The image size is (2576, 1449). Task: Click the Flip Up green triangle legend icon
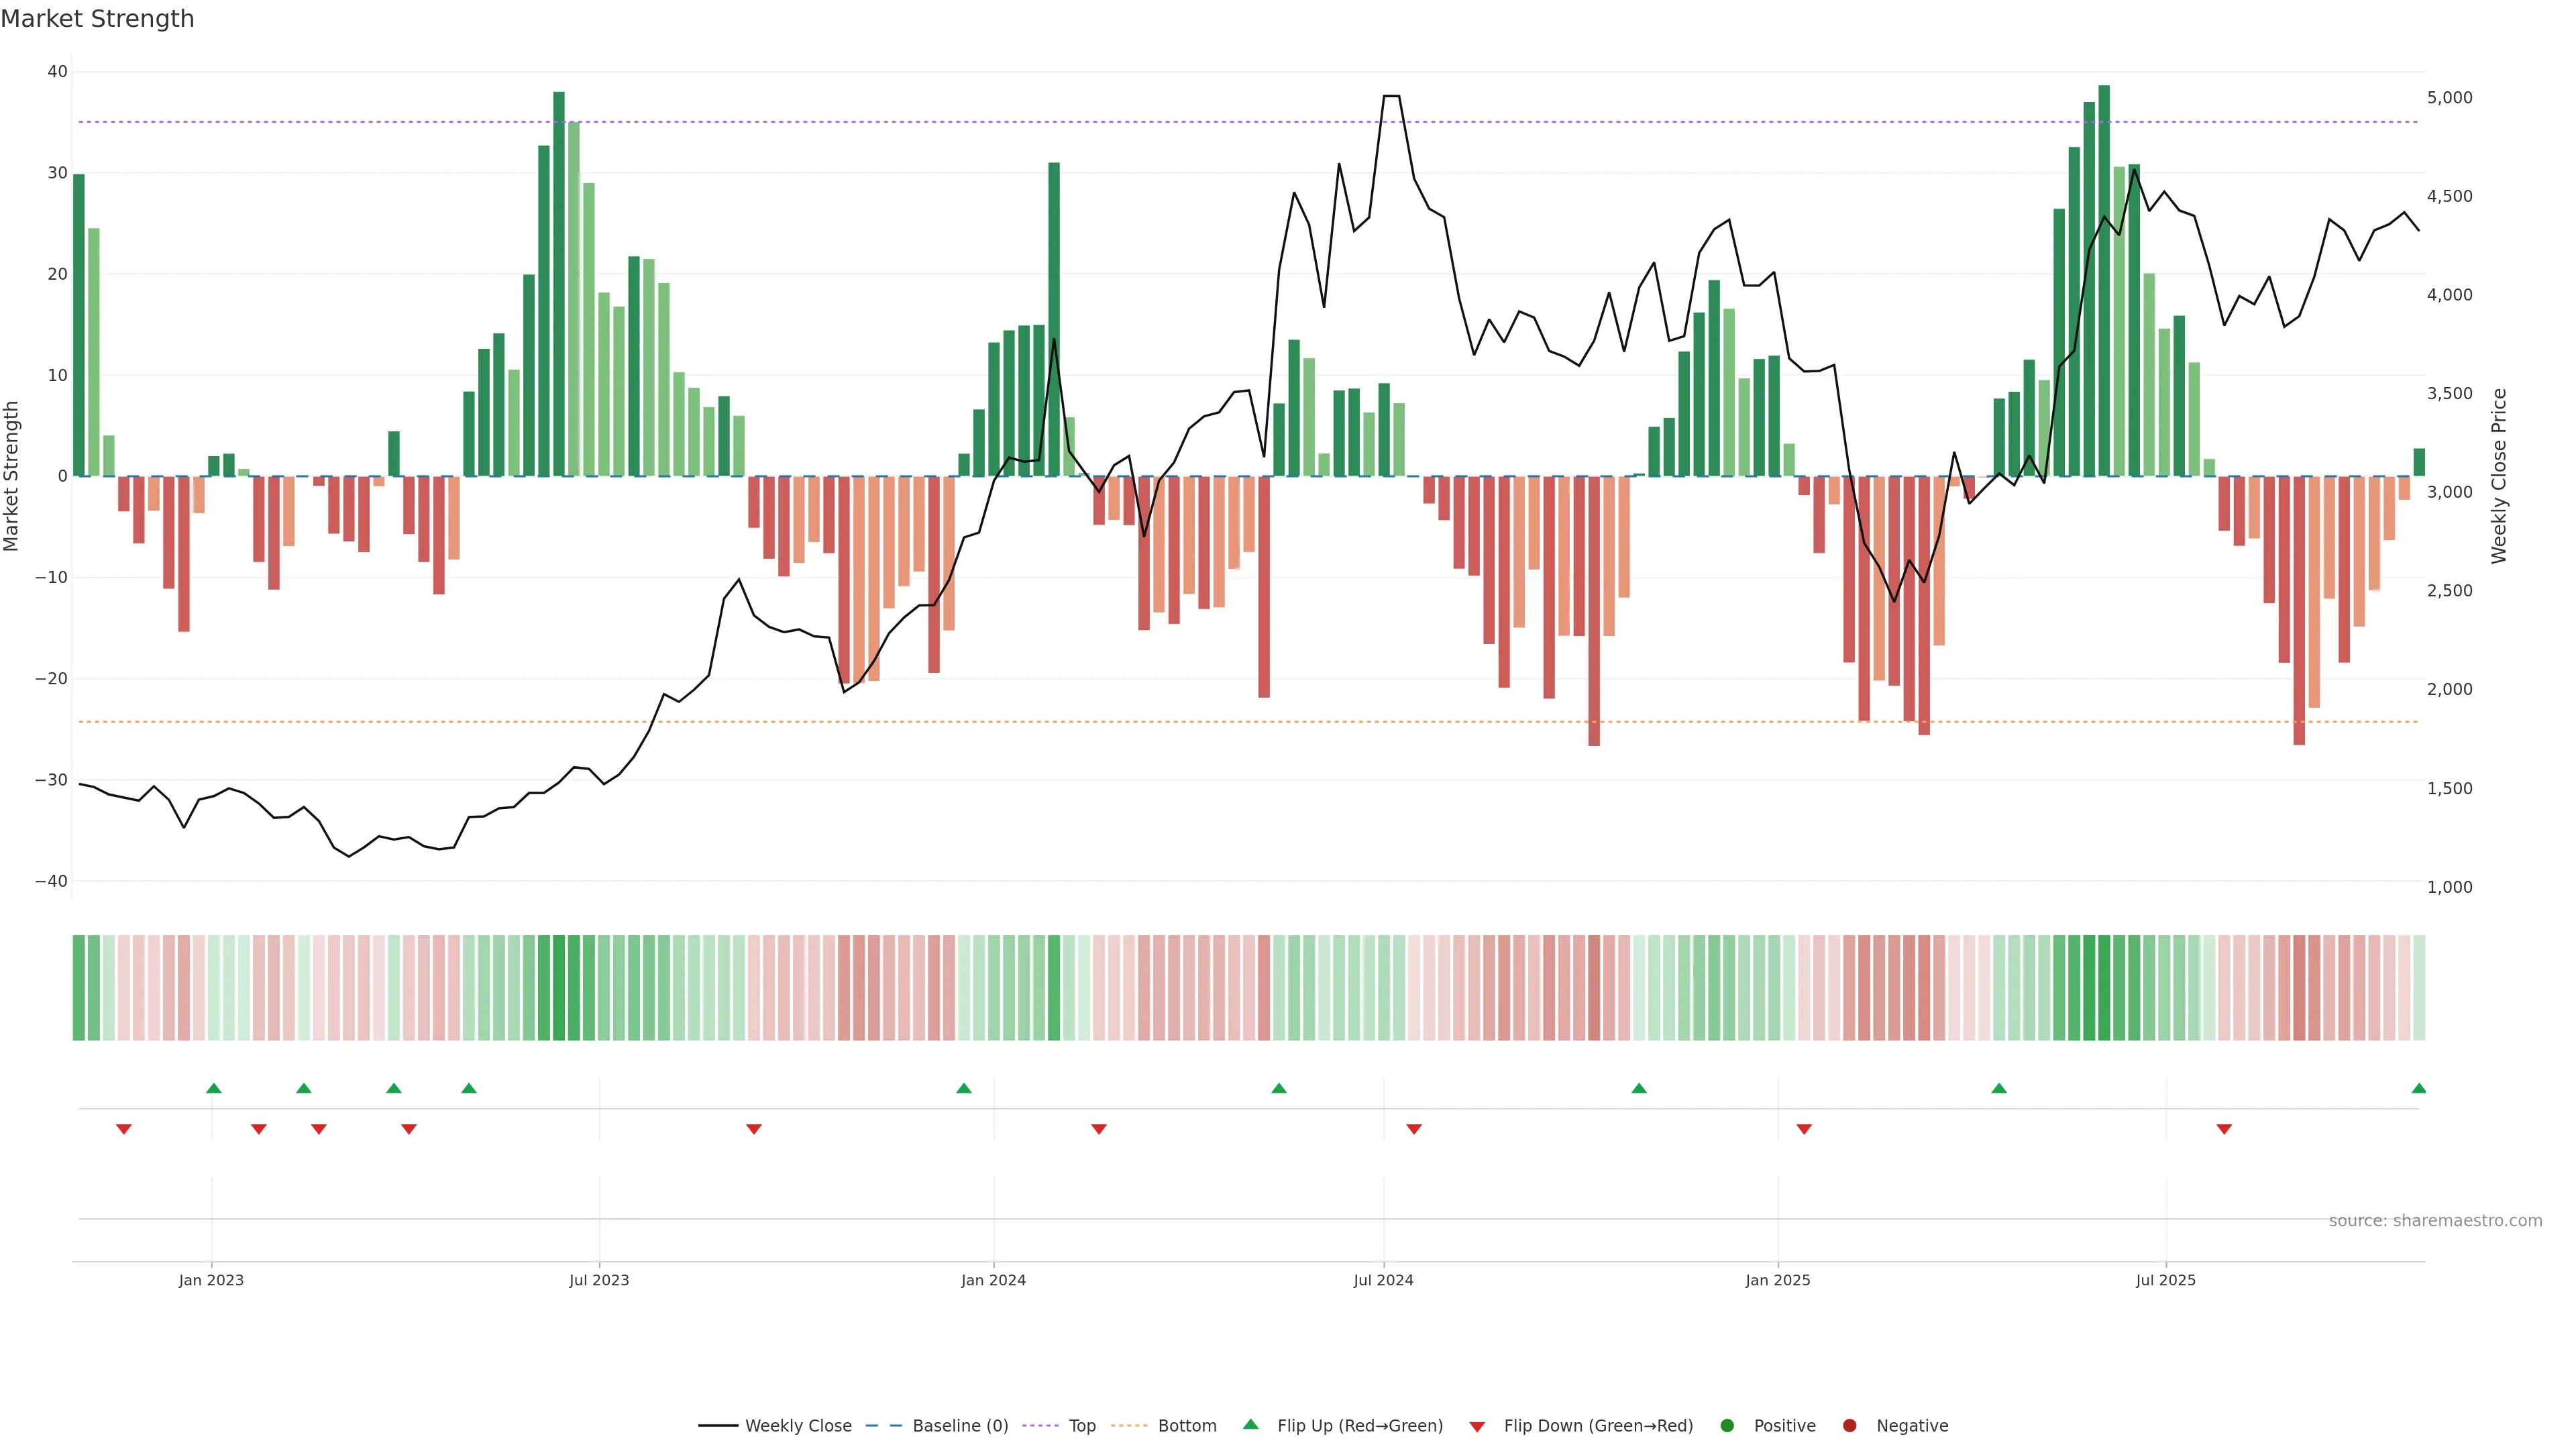tap(1250, 1425)
